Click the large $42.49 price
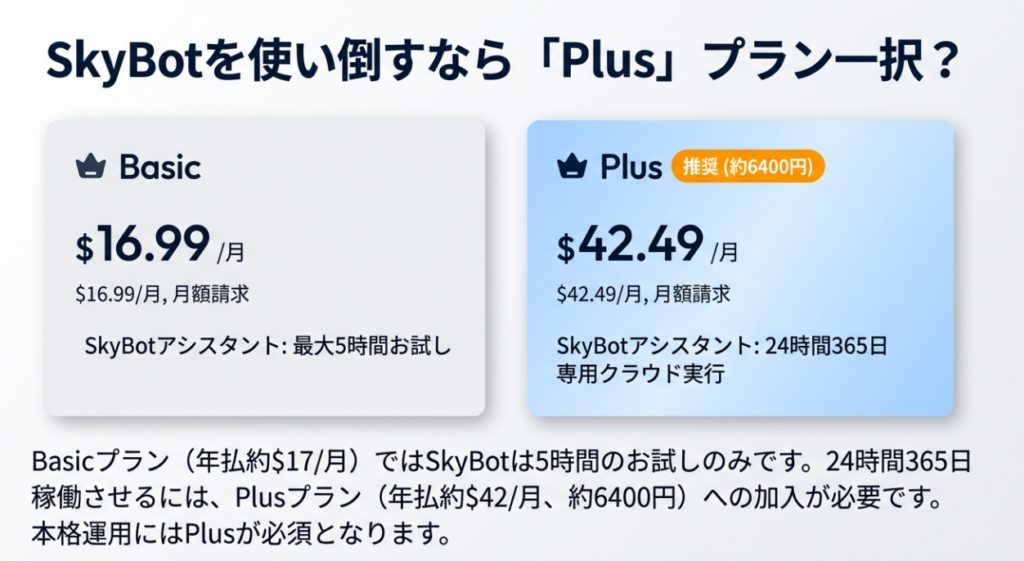Viewport: 1024px width, 561px height. (630, 243)
